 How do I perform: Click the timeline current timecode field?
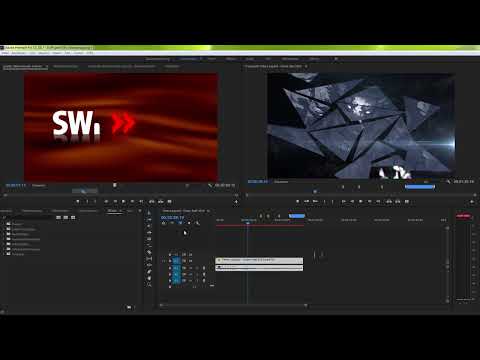tap(172, 217)
